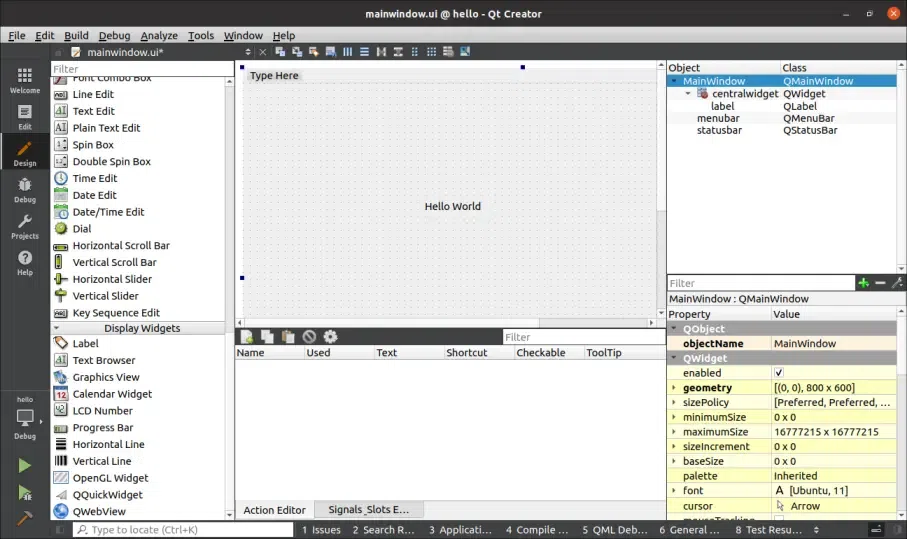The image size is (907, 539).
Task: Switch to Signals_Slots Editor tab
Action: pyautogui.click(x=368, y=510)
